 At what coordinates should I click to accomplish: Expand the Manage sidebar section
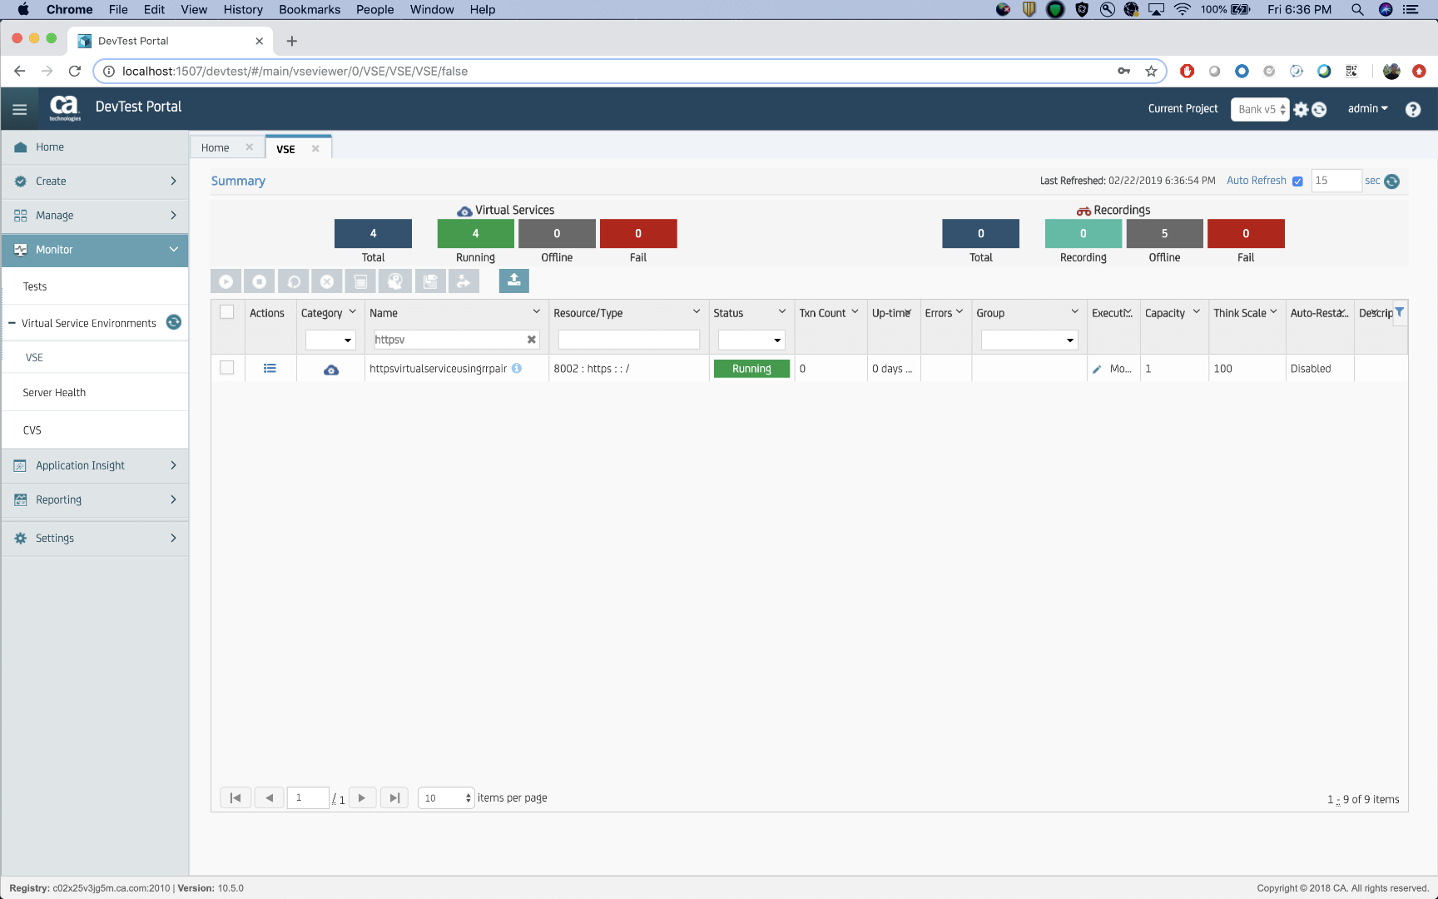95,215
